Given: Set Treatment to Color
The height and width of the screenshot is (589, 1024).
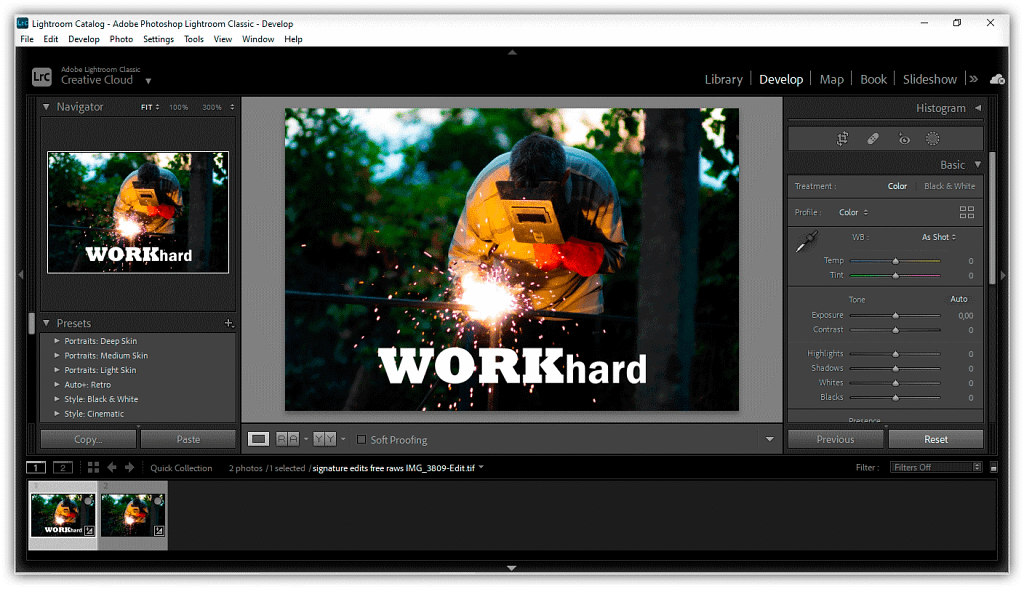Looking at the screenshot, I should pyautogui.click(x=897, y=186).
